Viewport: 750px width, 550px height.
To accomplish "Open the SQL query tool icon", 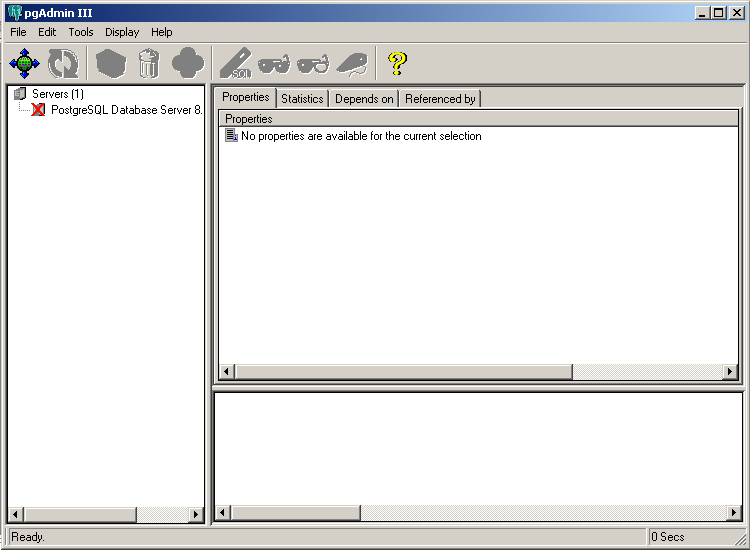I will pyautogui.click(x=235, y=63).
